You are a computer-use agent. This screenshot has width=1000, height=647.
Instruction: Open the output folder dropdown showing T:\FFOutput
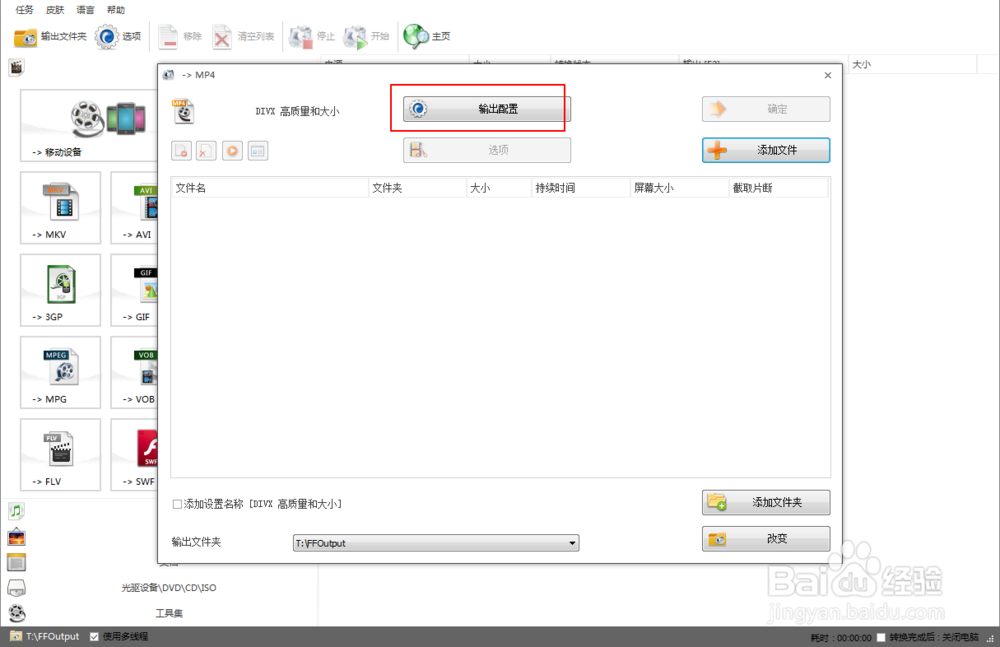572,543
